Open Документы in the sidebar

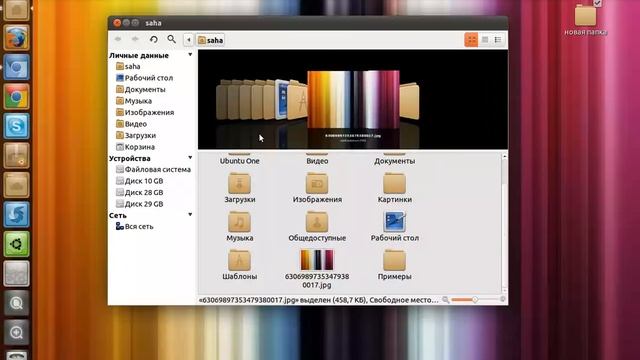140,89
